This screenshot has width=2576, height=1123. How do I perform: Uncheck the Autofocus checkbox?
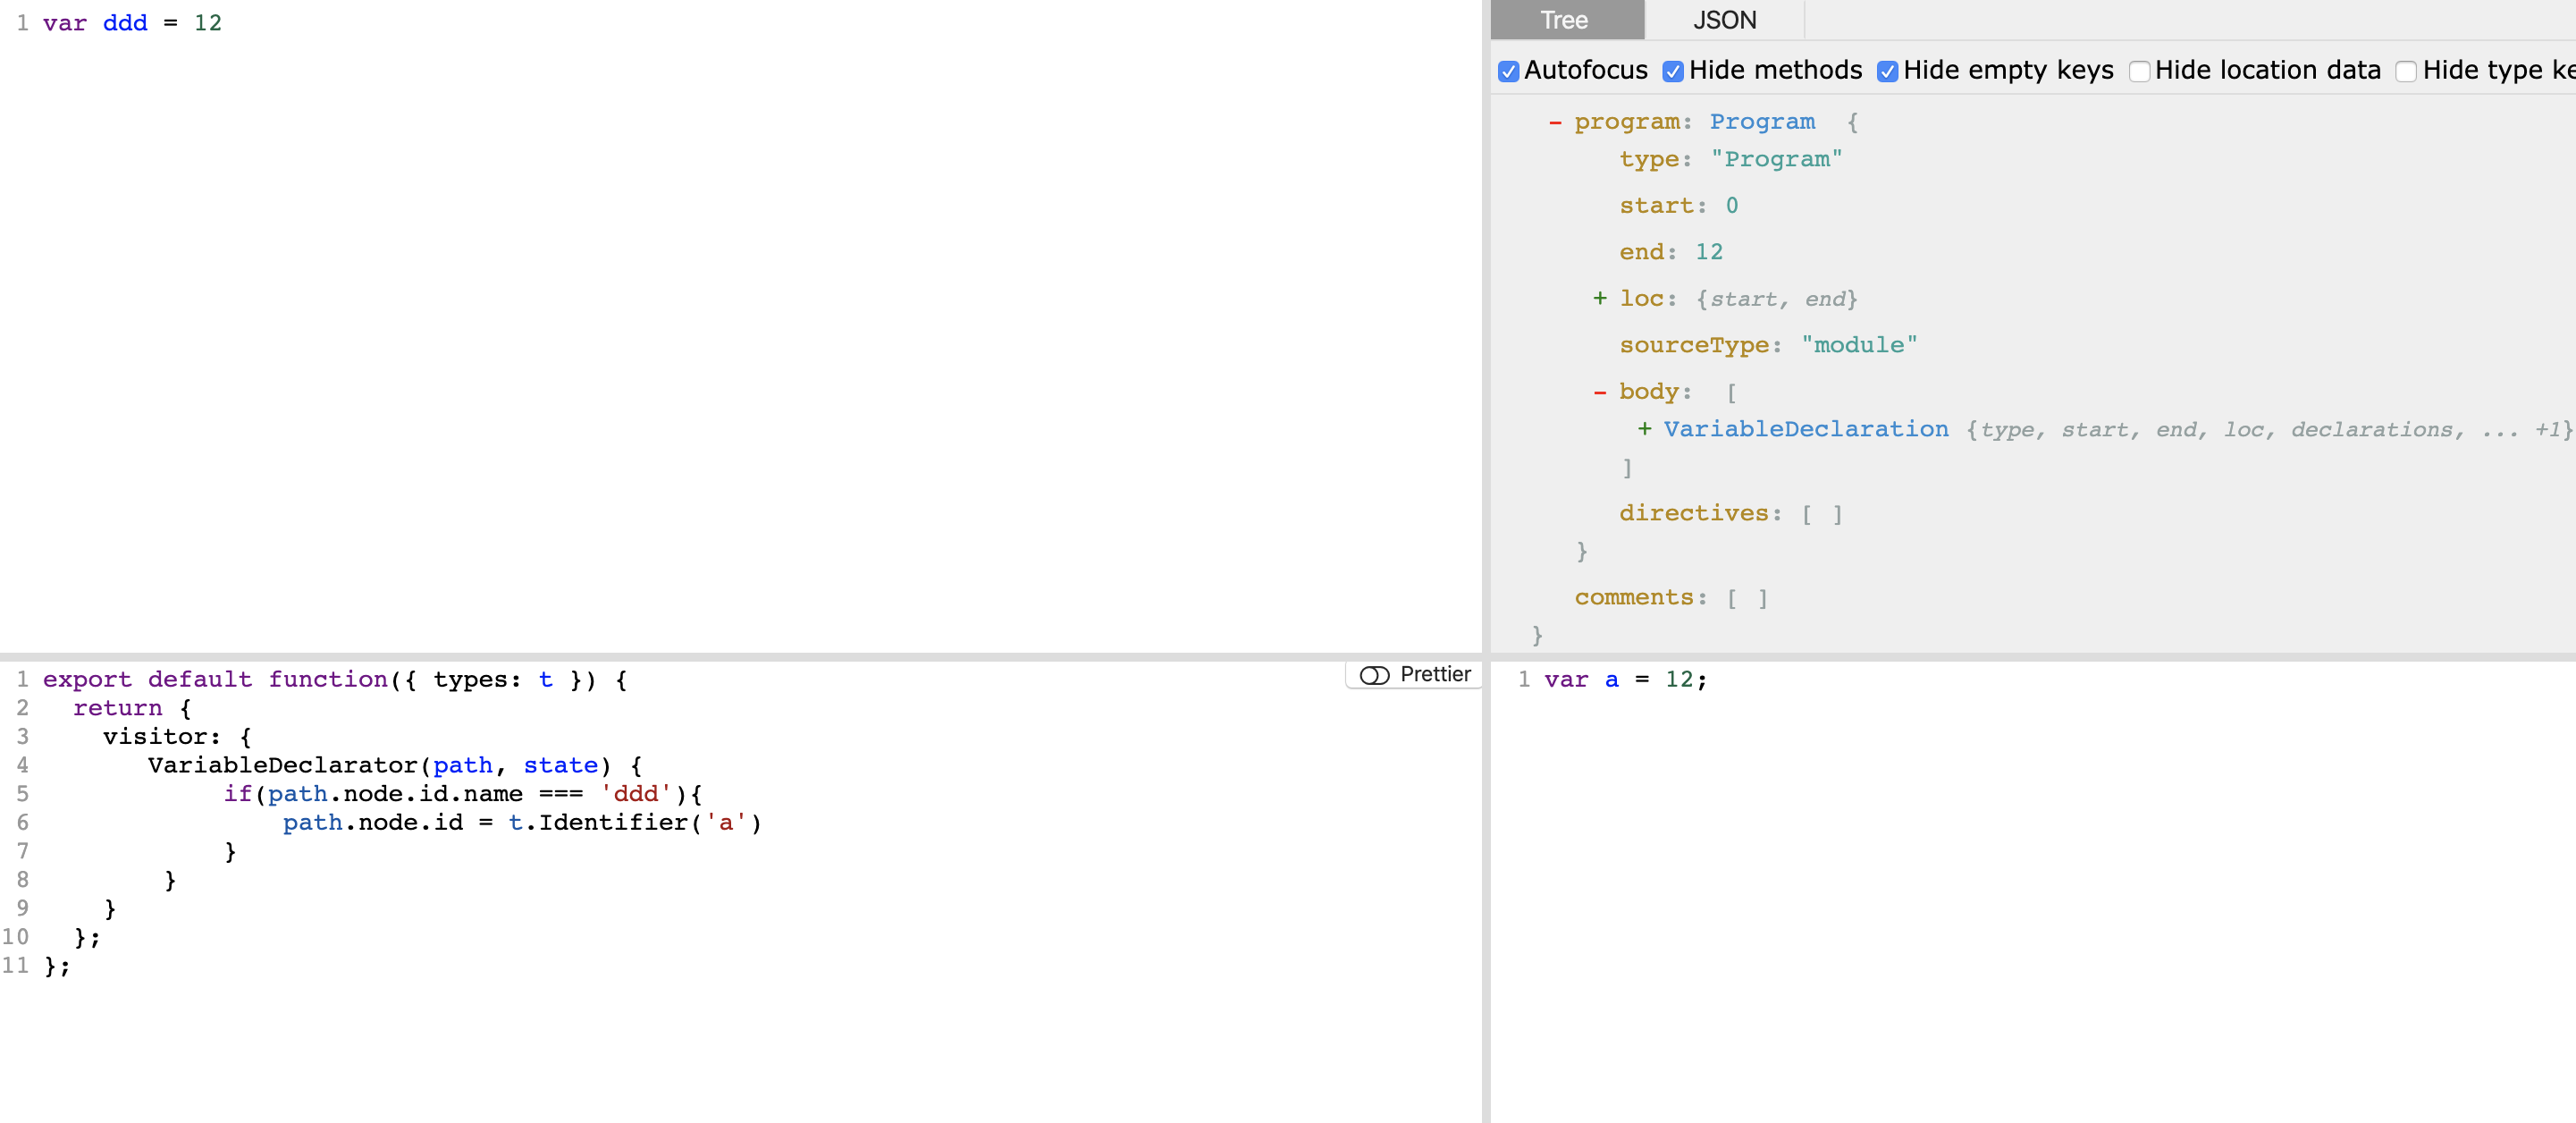[1509, 71]
